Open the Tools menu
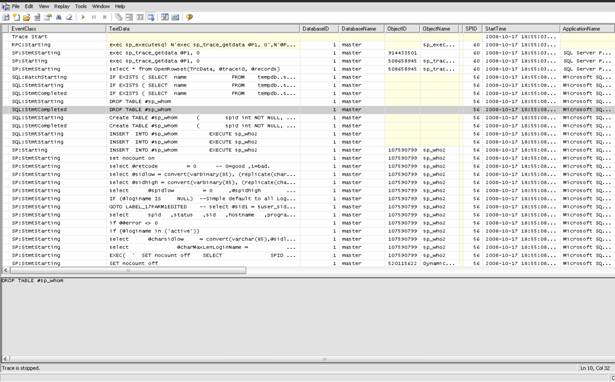This screenshot has height=382, width=615. [x=81, y=6]
